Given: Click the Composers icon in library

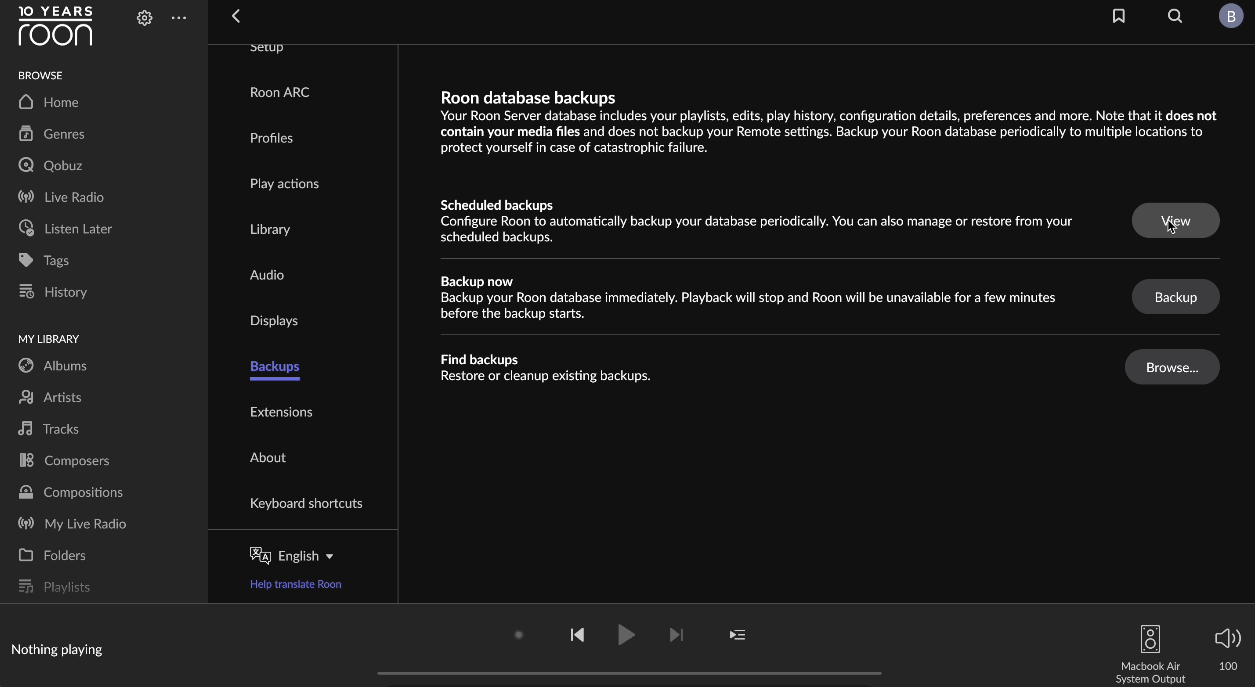Looking at the screenshot, I should click(26, 460).
